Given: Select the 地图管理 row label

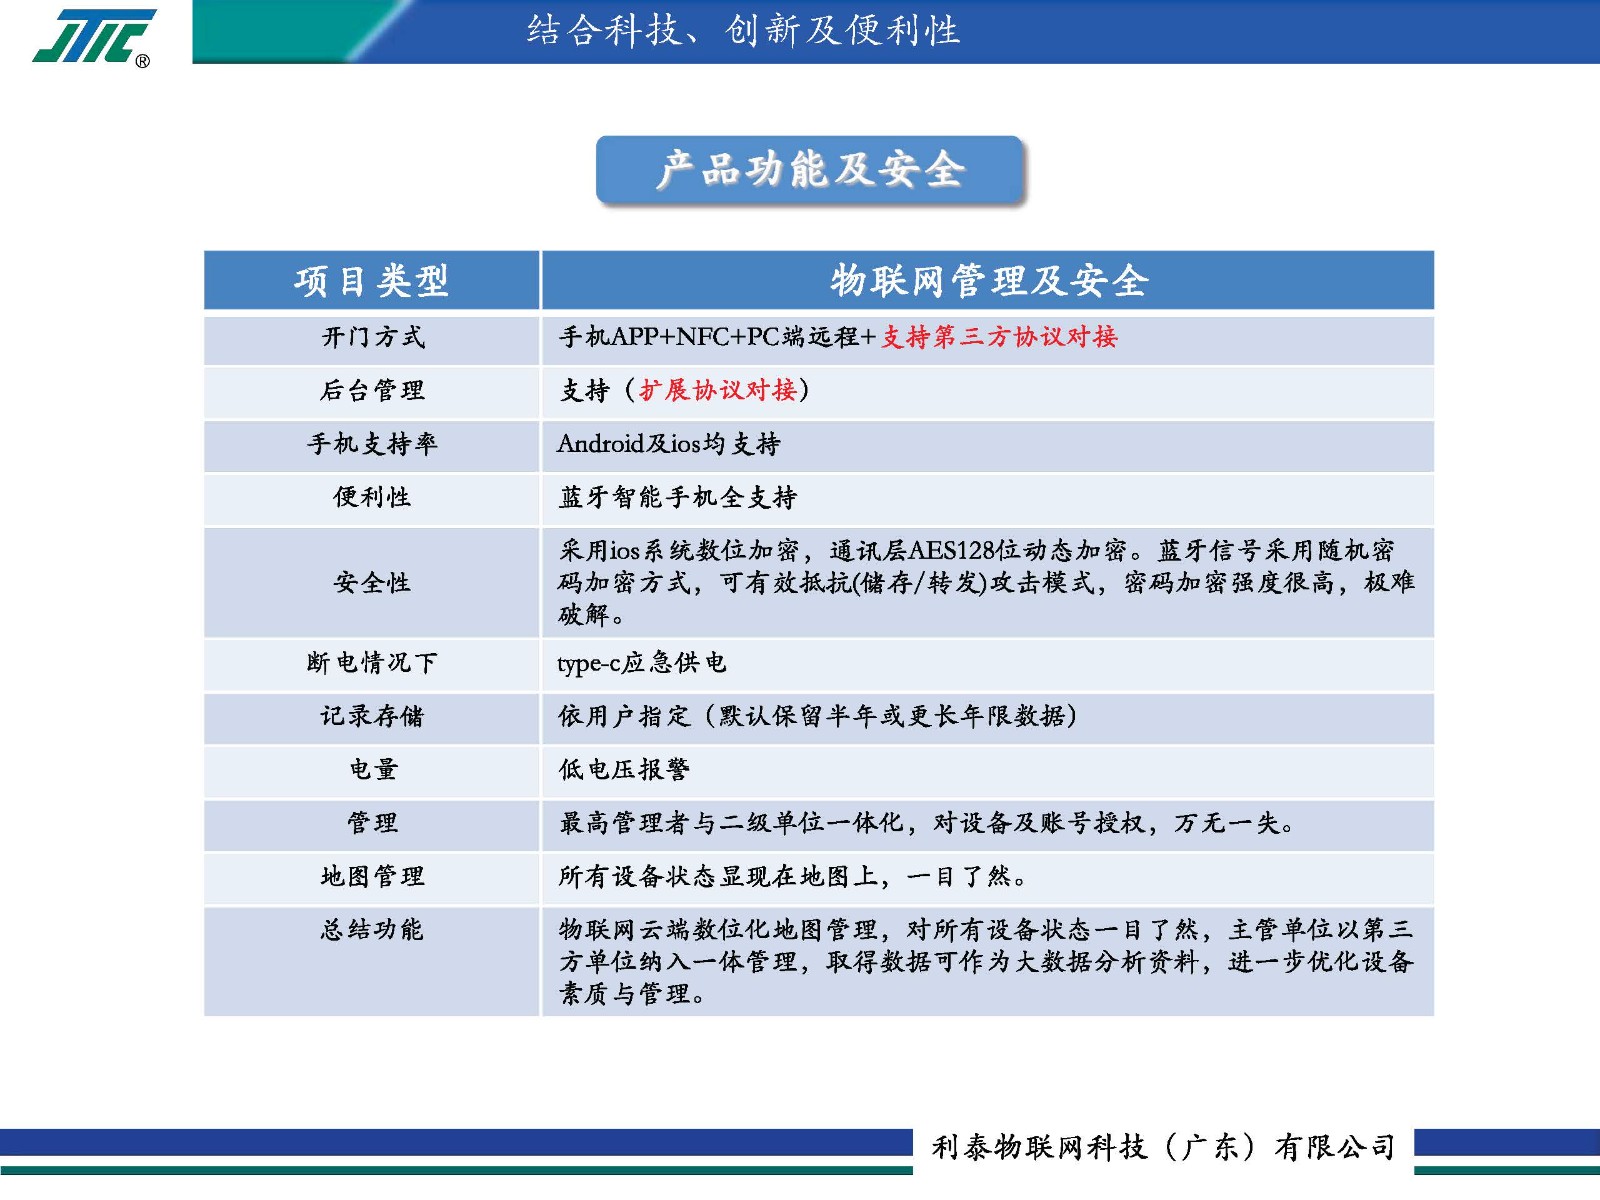Looking at the screenshot, I should click(x=372, y=877).
